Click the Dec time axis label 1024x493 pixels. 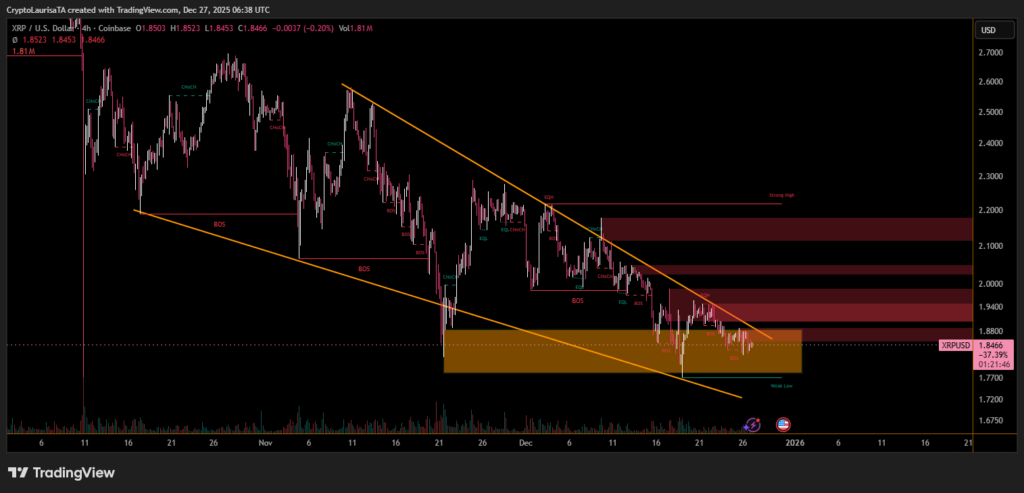pos(526,441)
